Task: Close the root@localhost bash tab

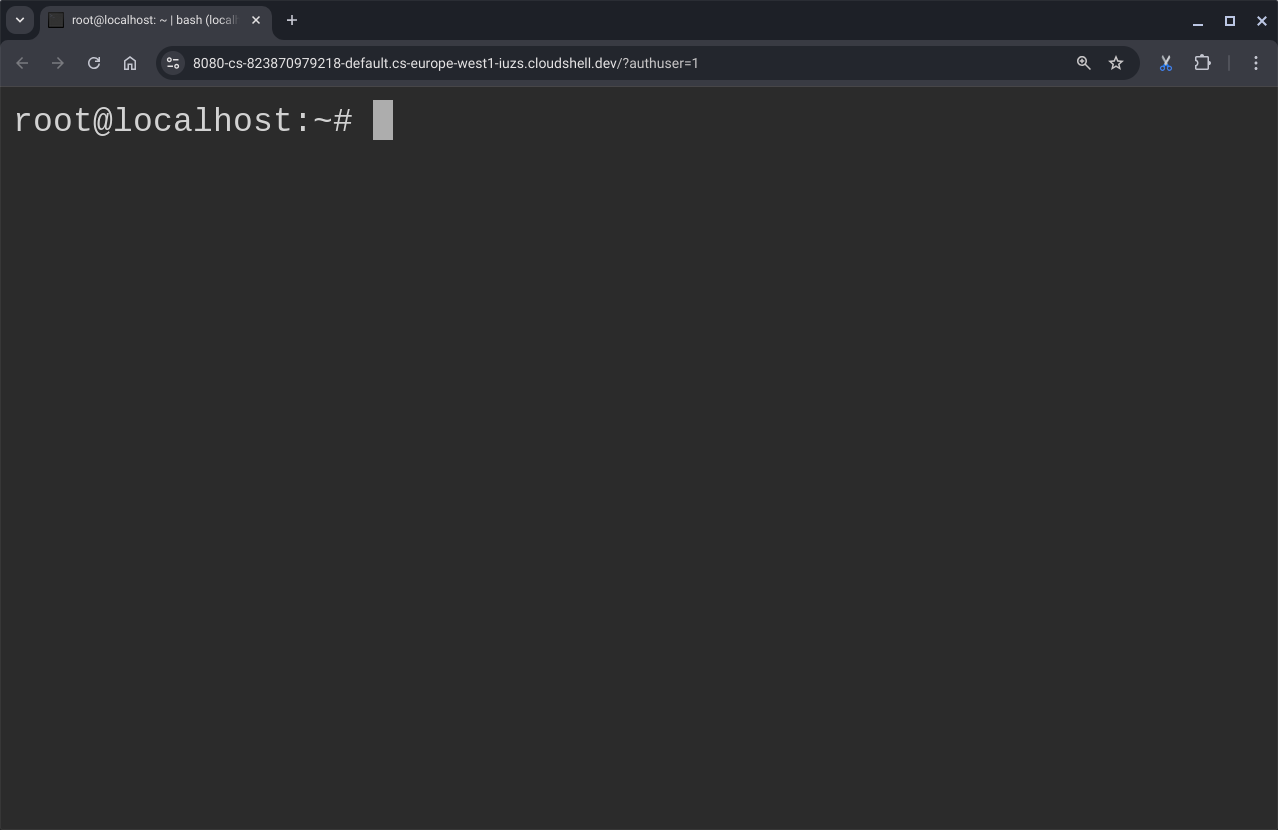Action: (255, 20)
